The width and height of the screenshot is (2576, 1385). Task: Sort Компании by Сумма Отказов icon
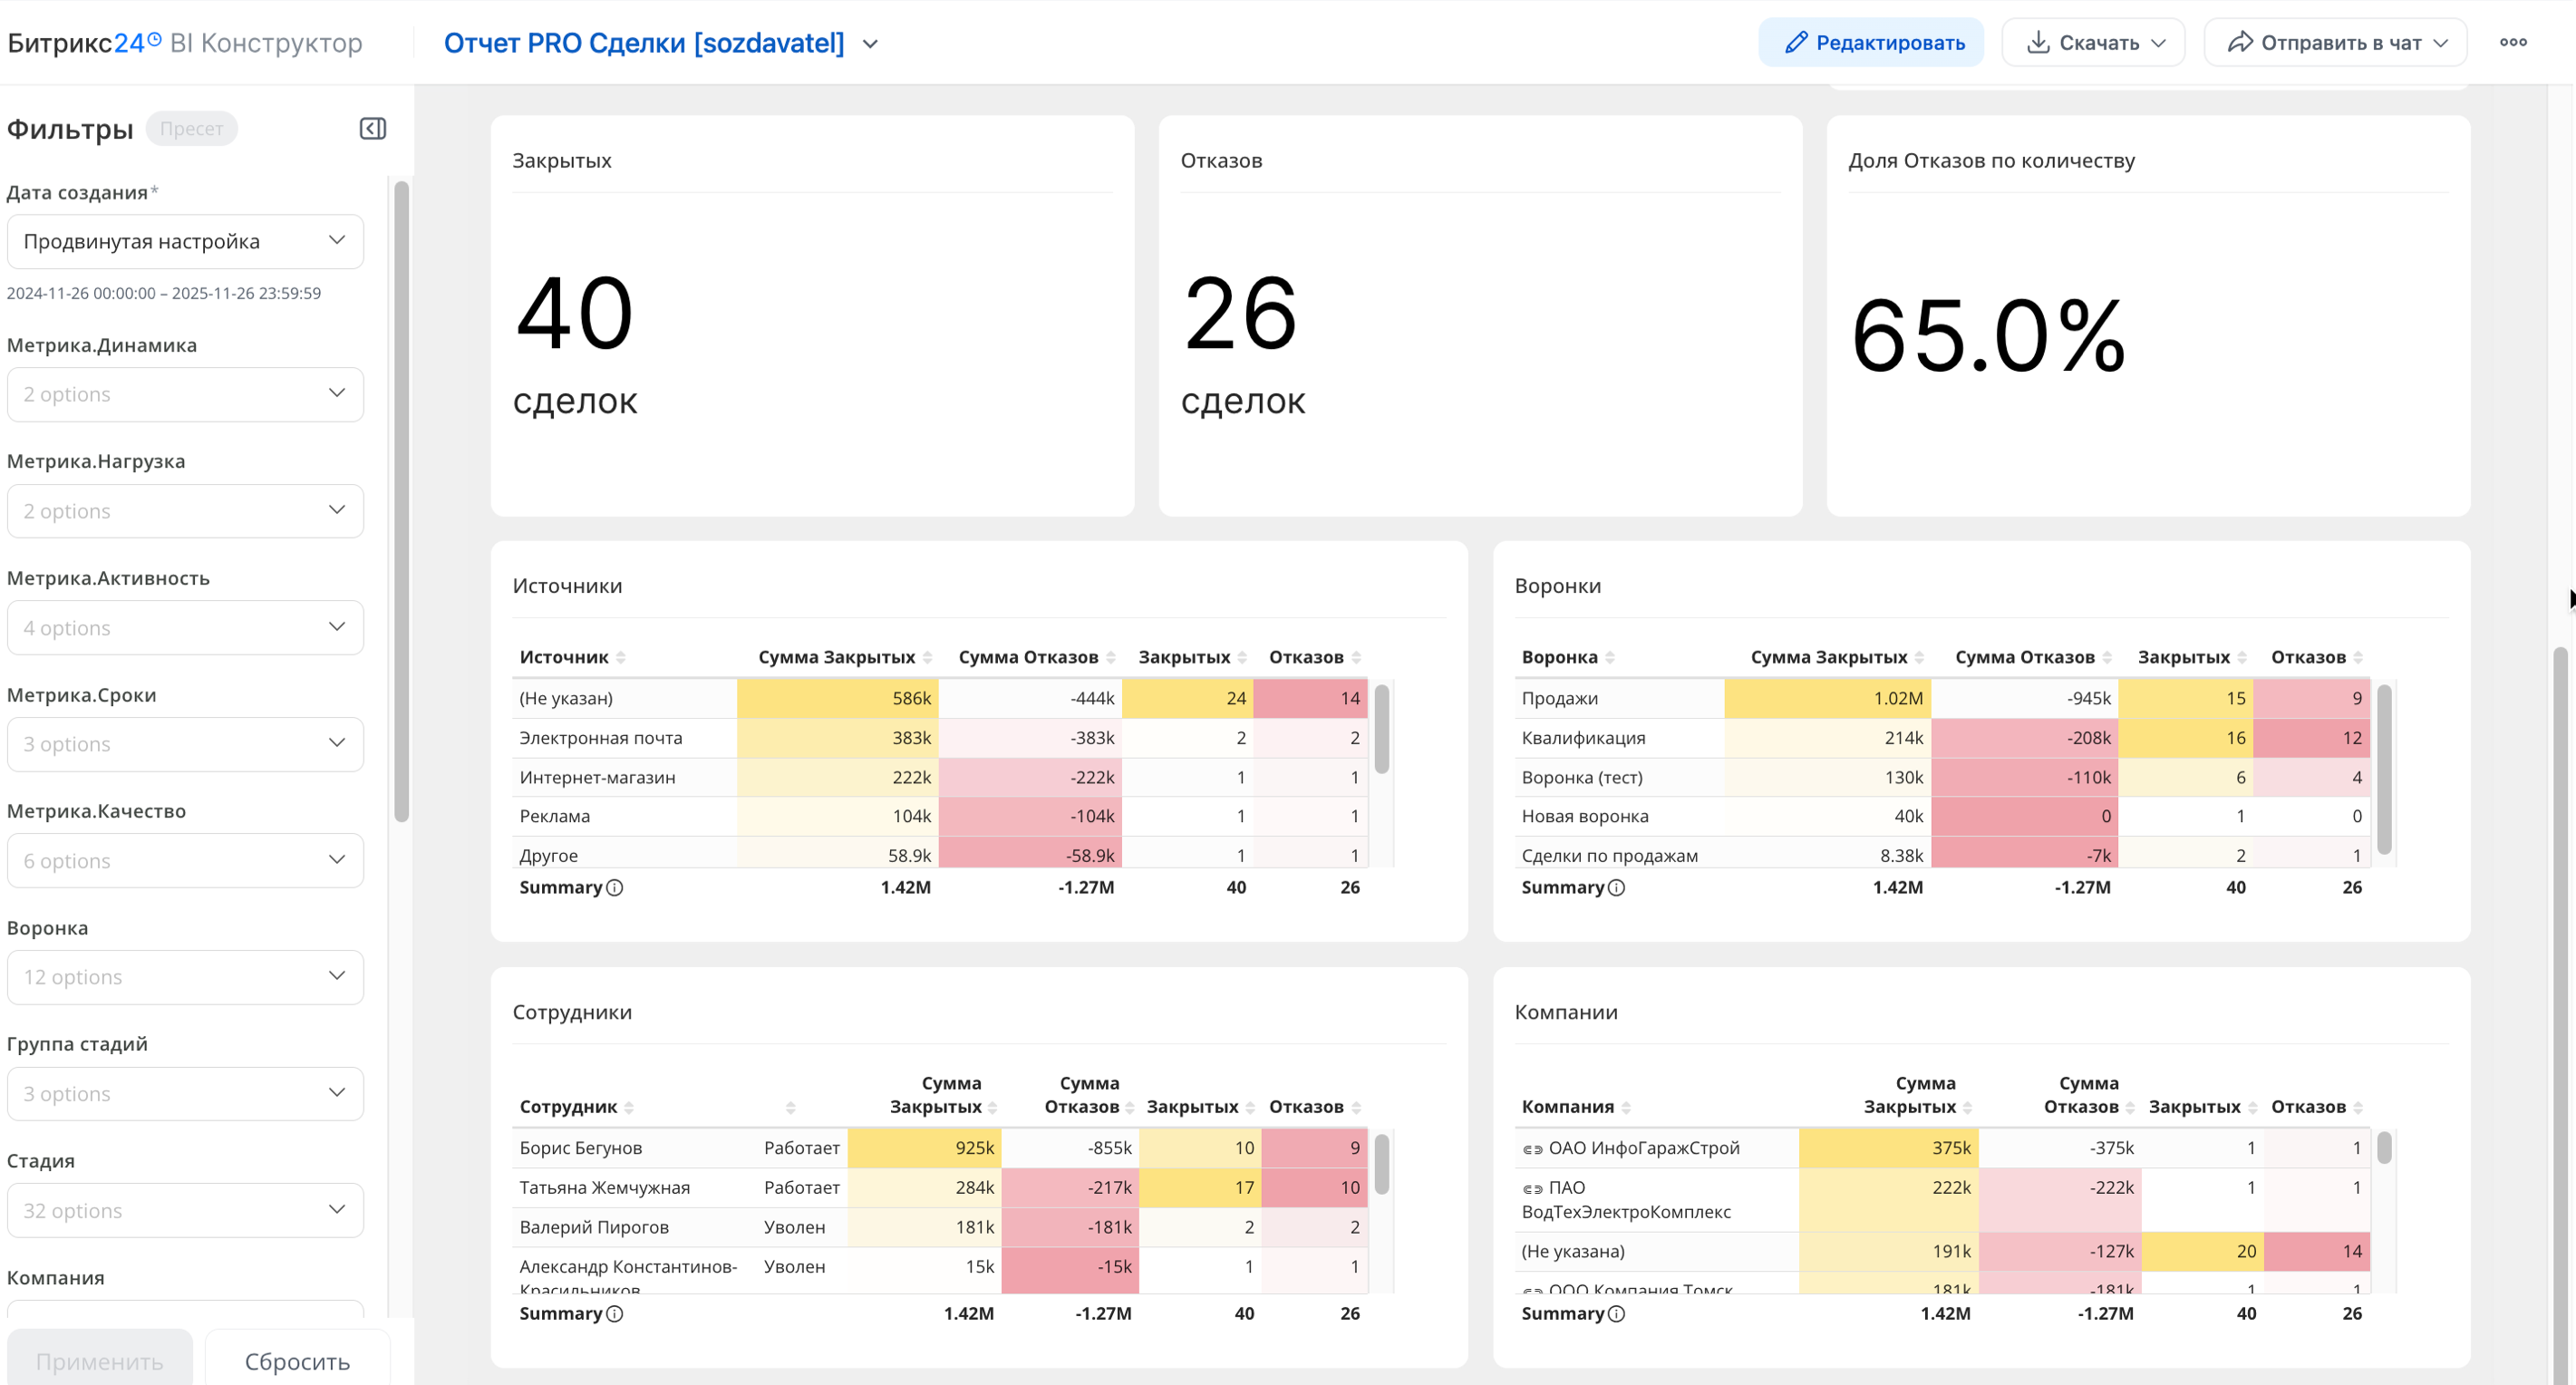click(2129, 1108)
